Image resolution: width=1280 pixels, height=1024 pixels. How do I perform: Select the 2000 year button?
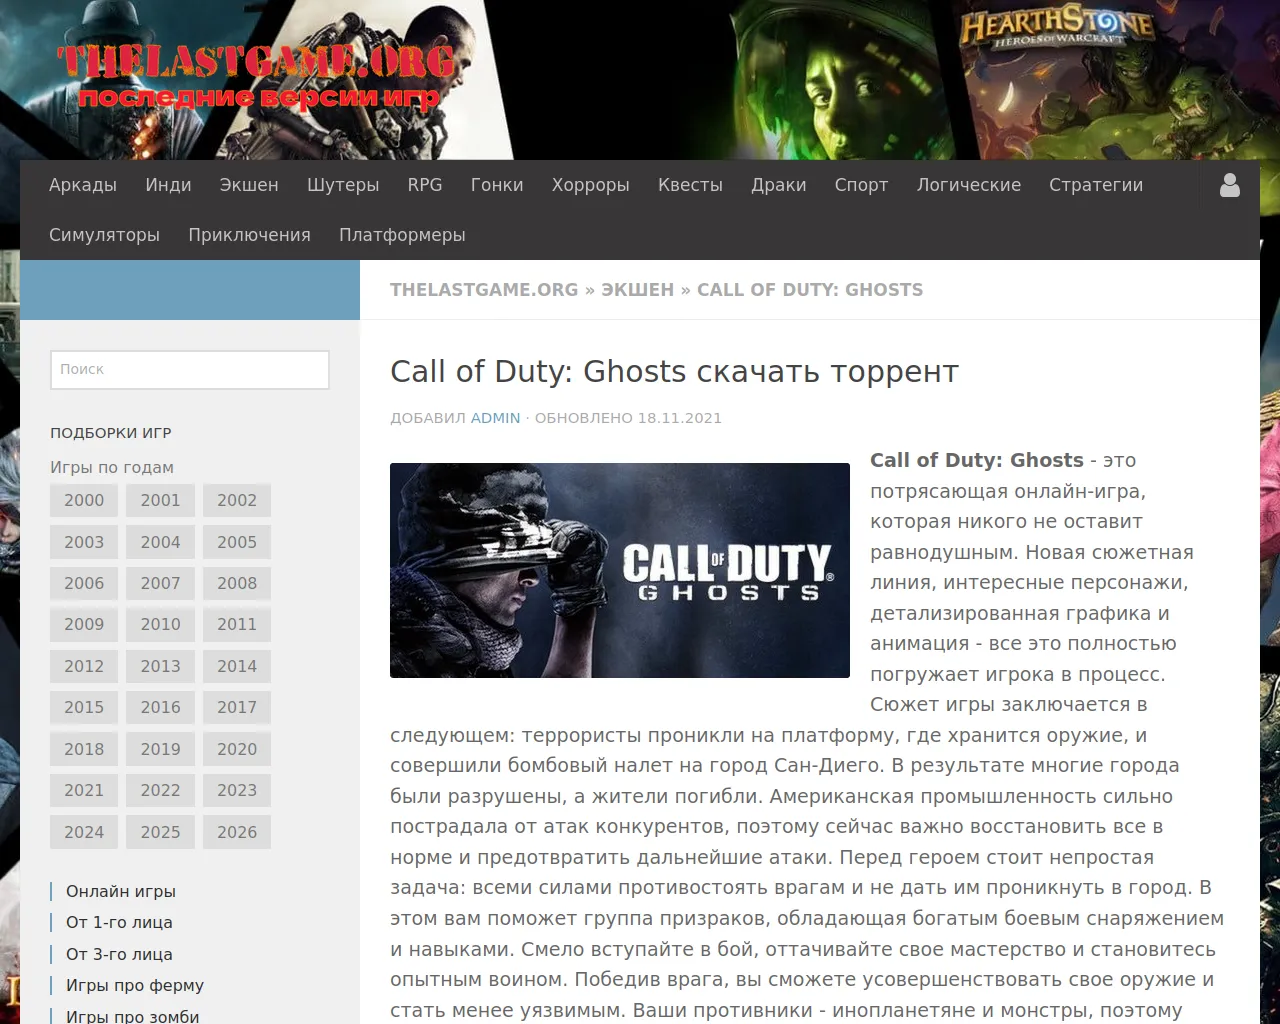[84, 501]
